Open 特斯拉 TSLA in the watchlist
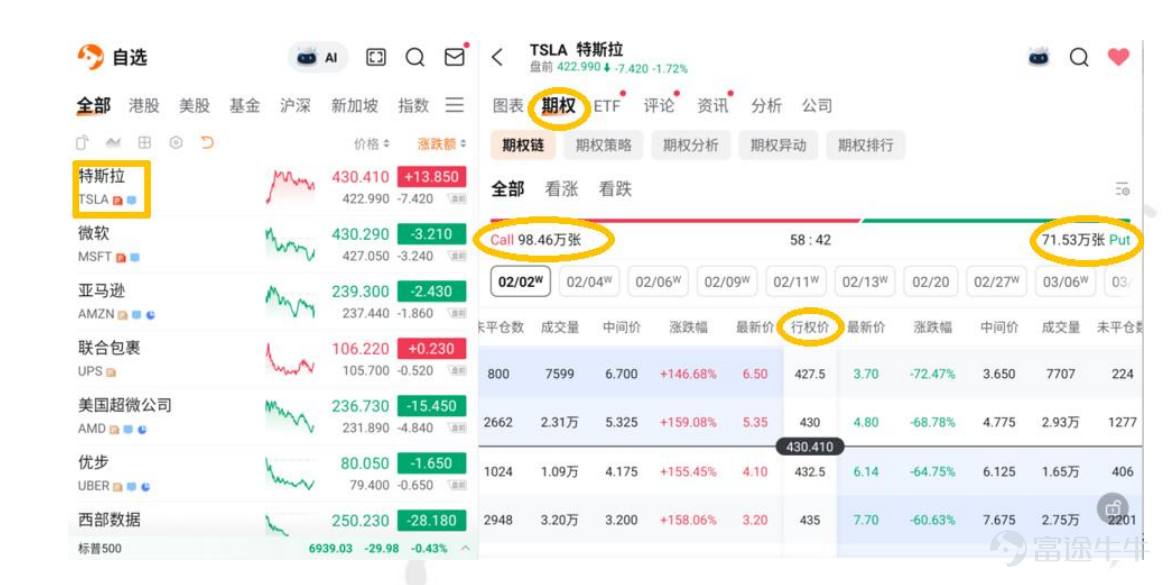This screenshot has width=1170, height=585. (273, 187)
